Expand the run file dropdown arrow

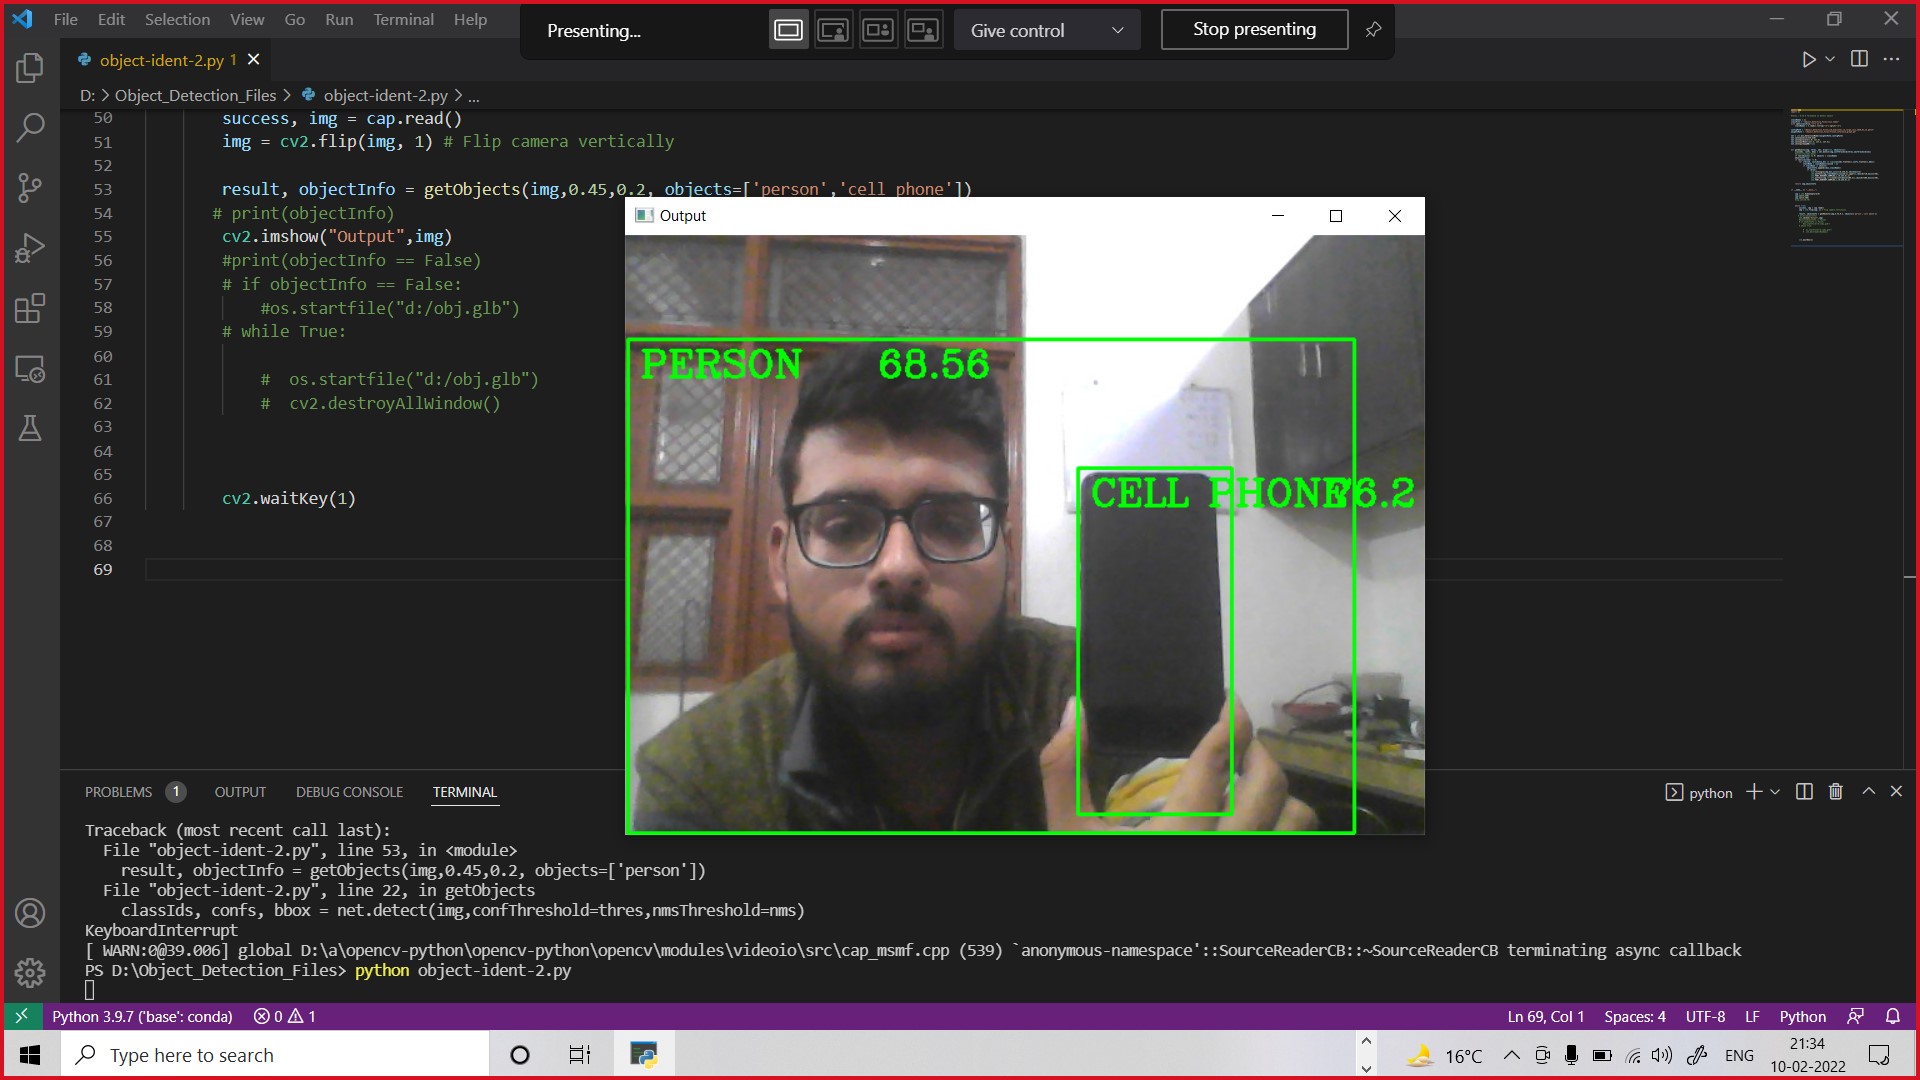[x=1830, y=59]
